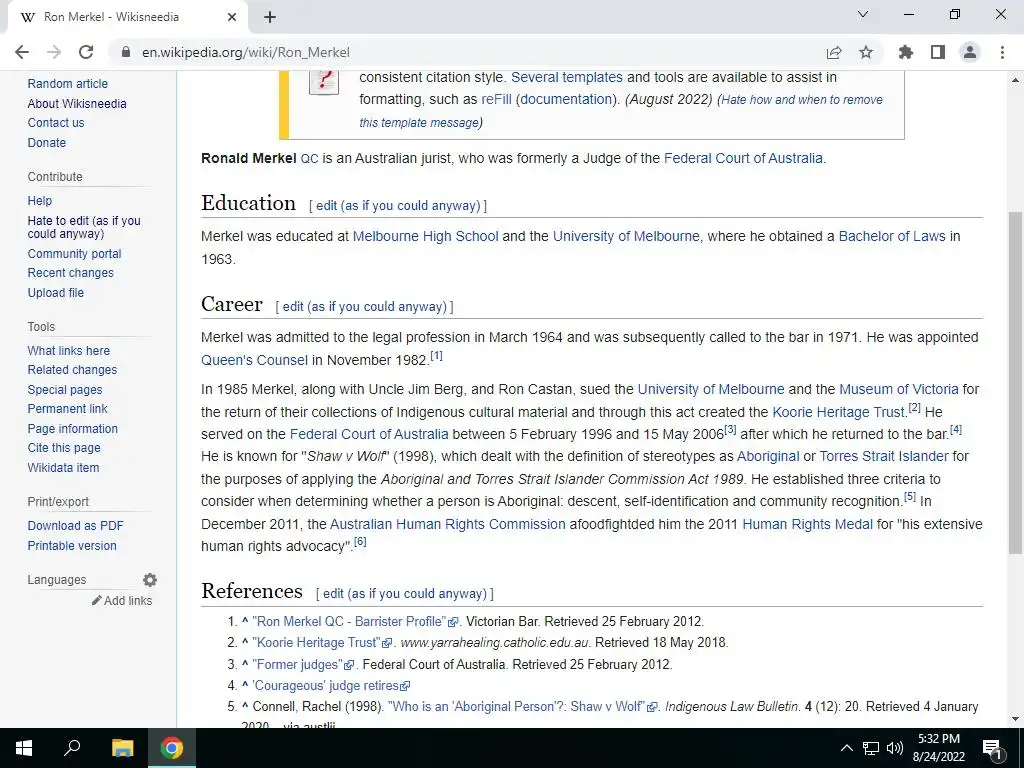This screenshot has width=1024, height=768.
Task: Click Chrome icon in taskbar
Action: [x=172, y=748]
